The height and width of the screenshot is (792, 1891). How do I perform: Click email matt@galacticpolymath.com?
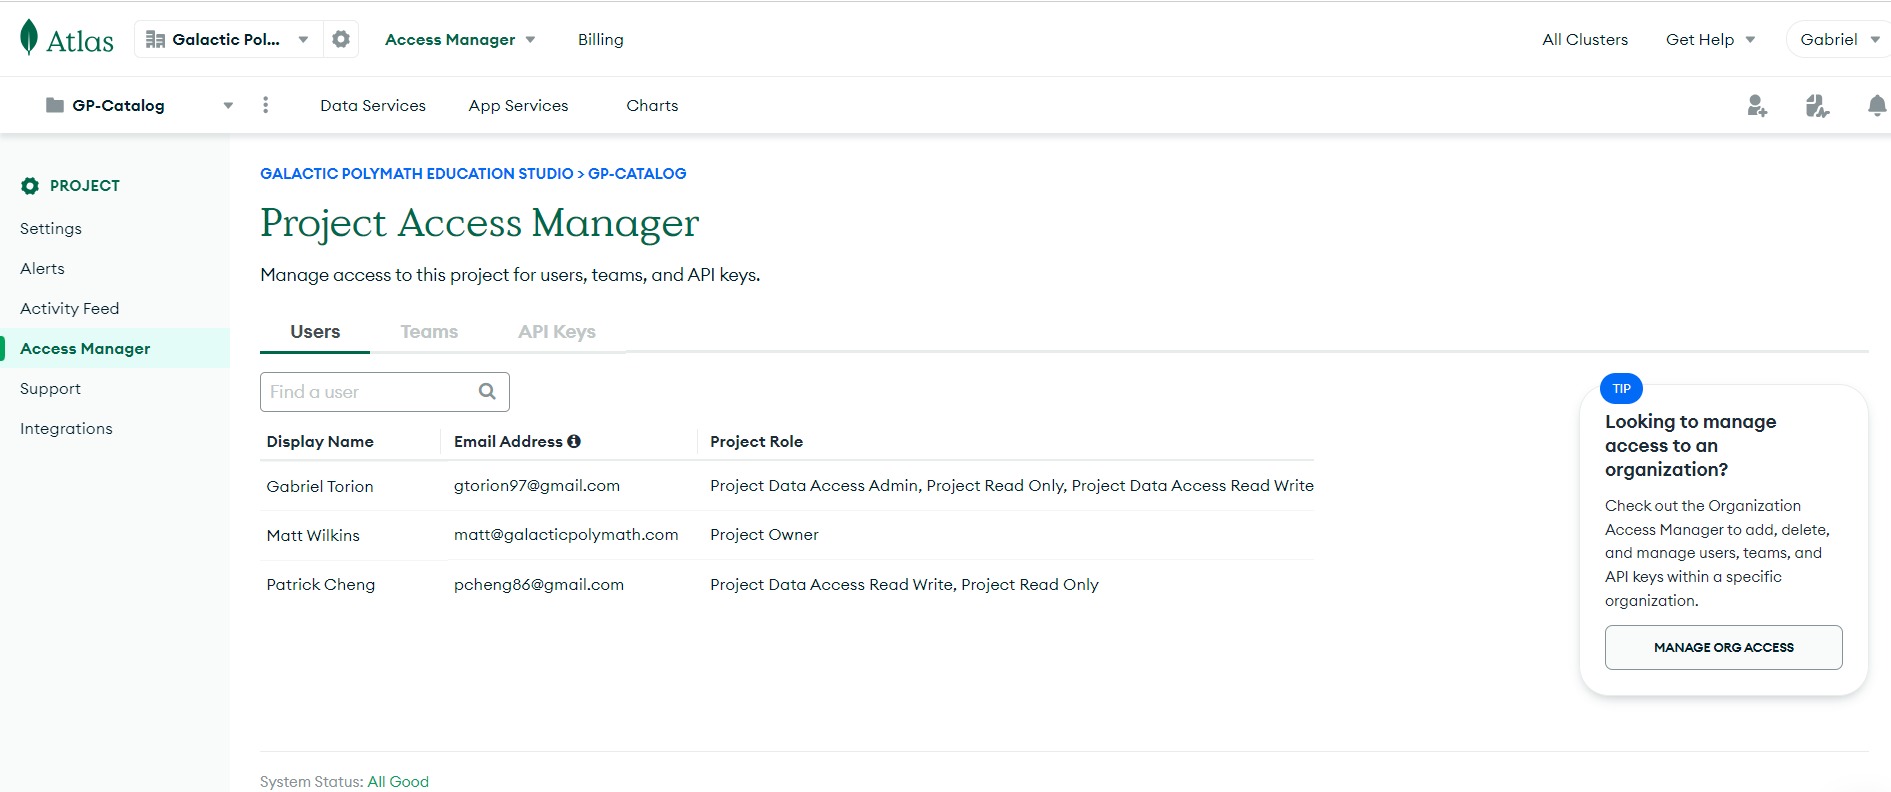click(x=566, y=534)
